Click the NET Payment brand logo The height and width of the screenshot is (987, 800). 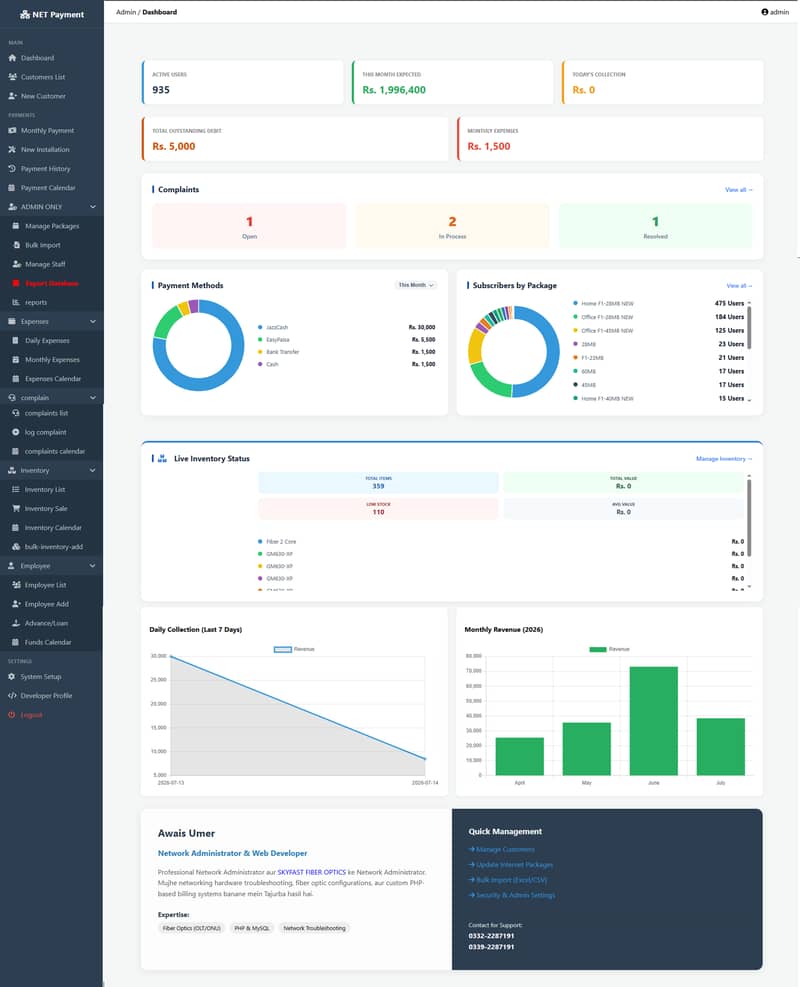coord(52,14)
